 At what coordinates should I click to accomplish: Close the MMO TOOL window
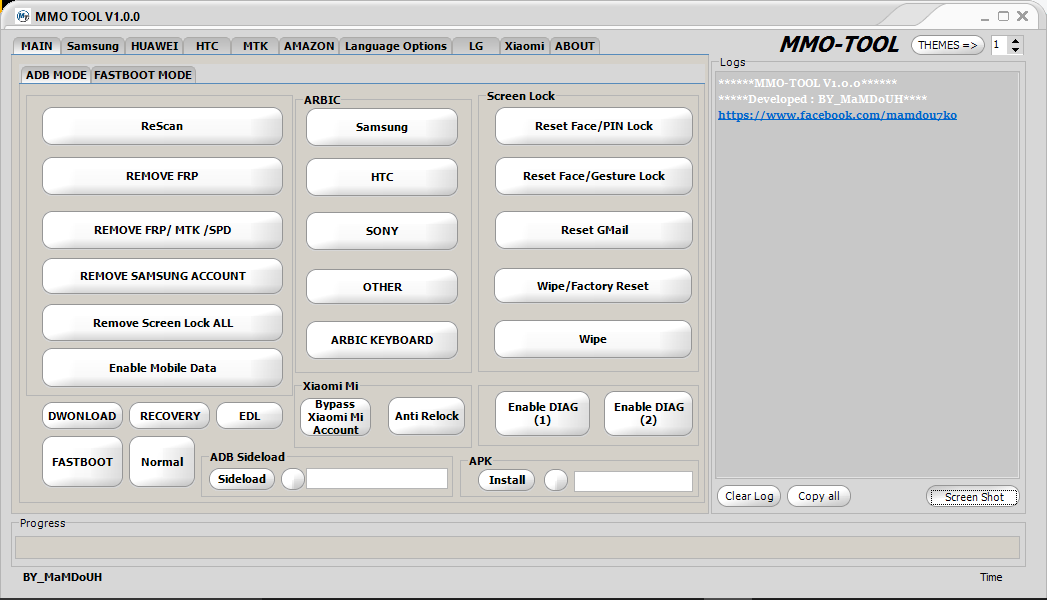(1022, 16)
